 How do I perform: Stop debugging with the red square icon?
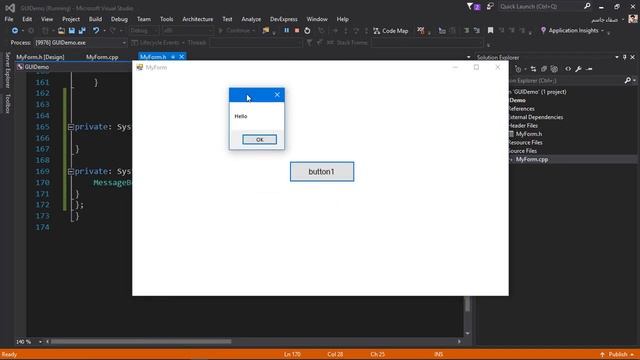point(297,31)
